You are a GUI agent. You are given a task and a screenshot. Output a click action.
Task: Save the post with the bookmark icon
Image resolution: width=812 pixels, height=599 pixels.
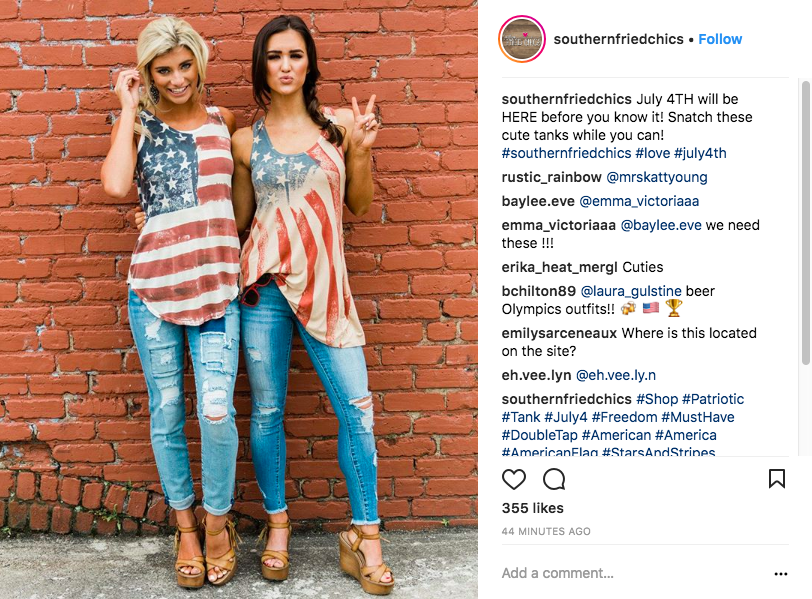pos(776,478)
